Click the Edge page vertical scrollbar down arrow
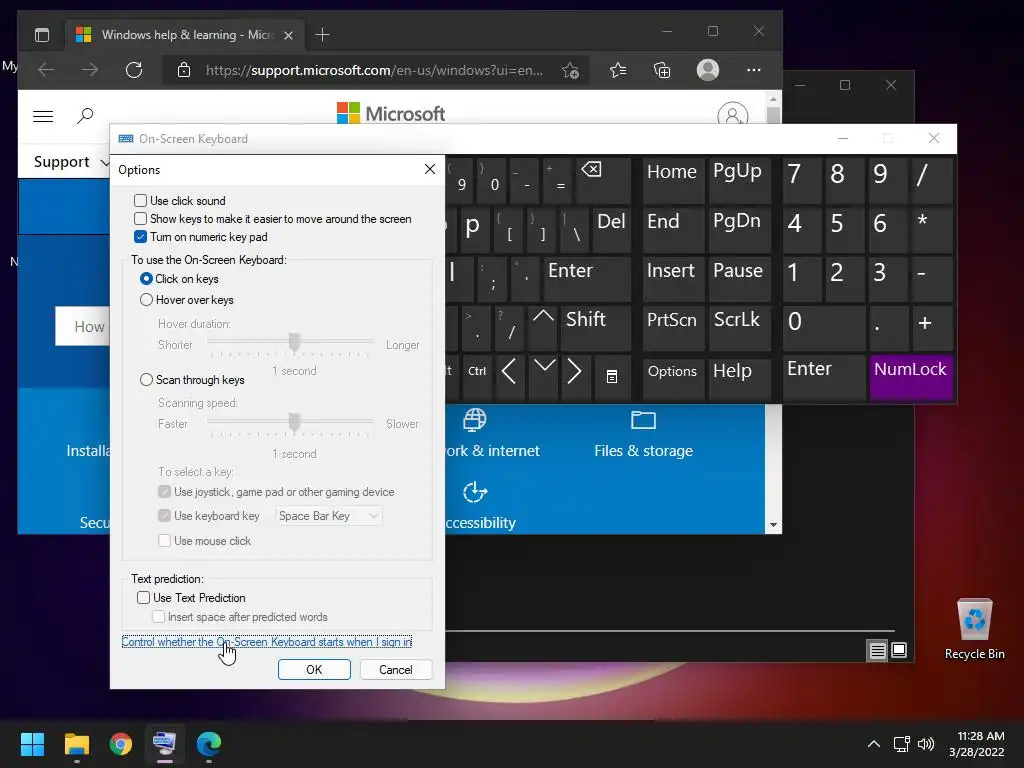This screenshot has height=768, width=1024. coord(773,525)
